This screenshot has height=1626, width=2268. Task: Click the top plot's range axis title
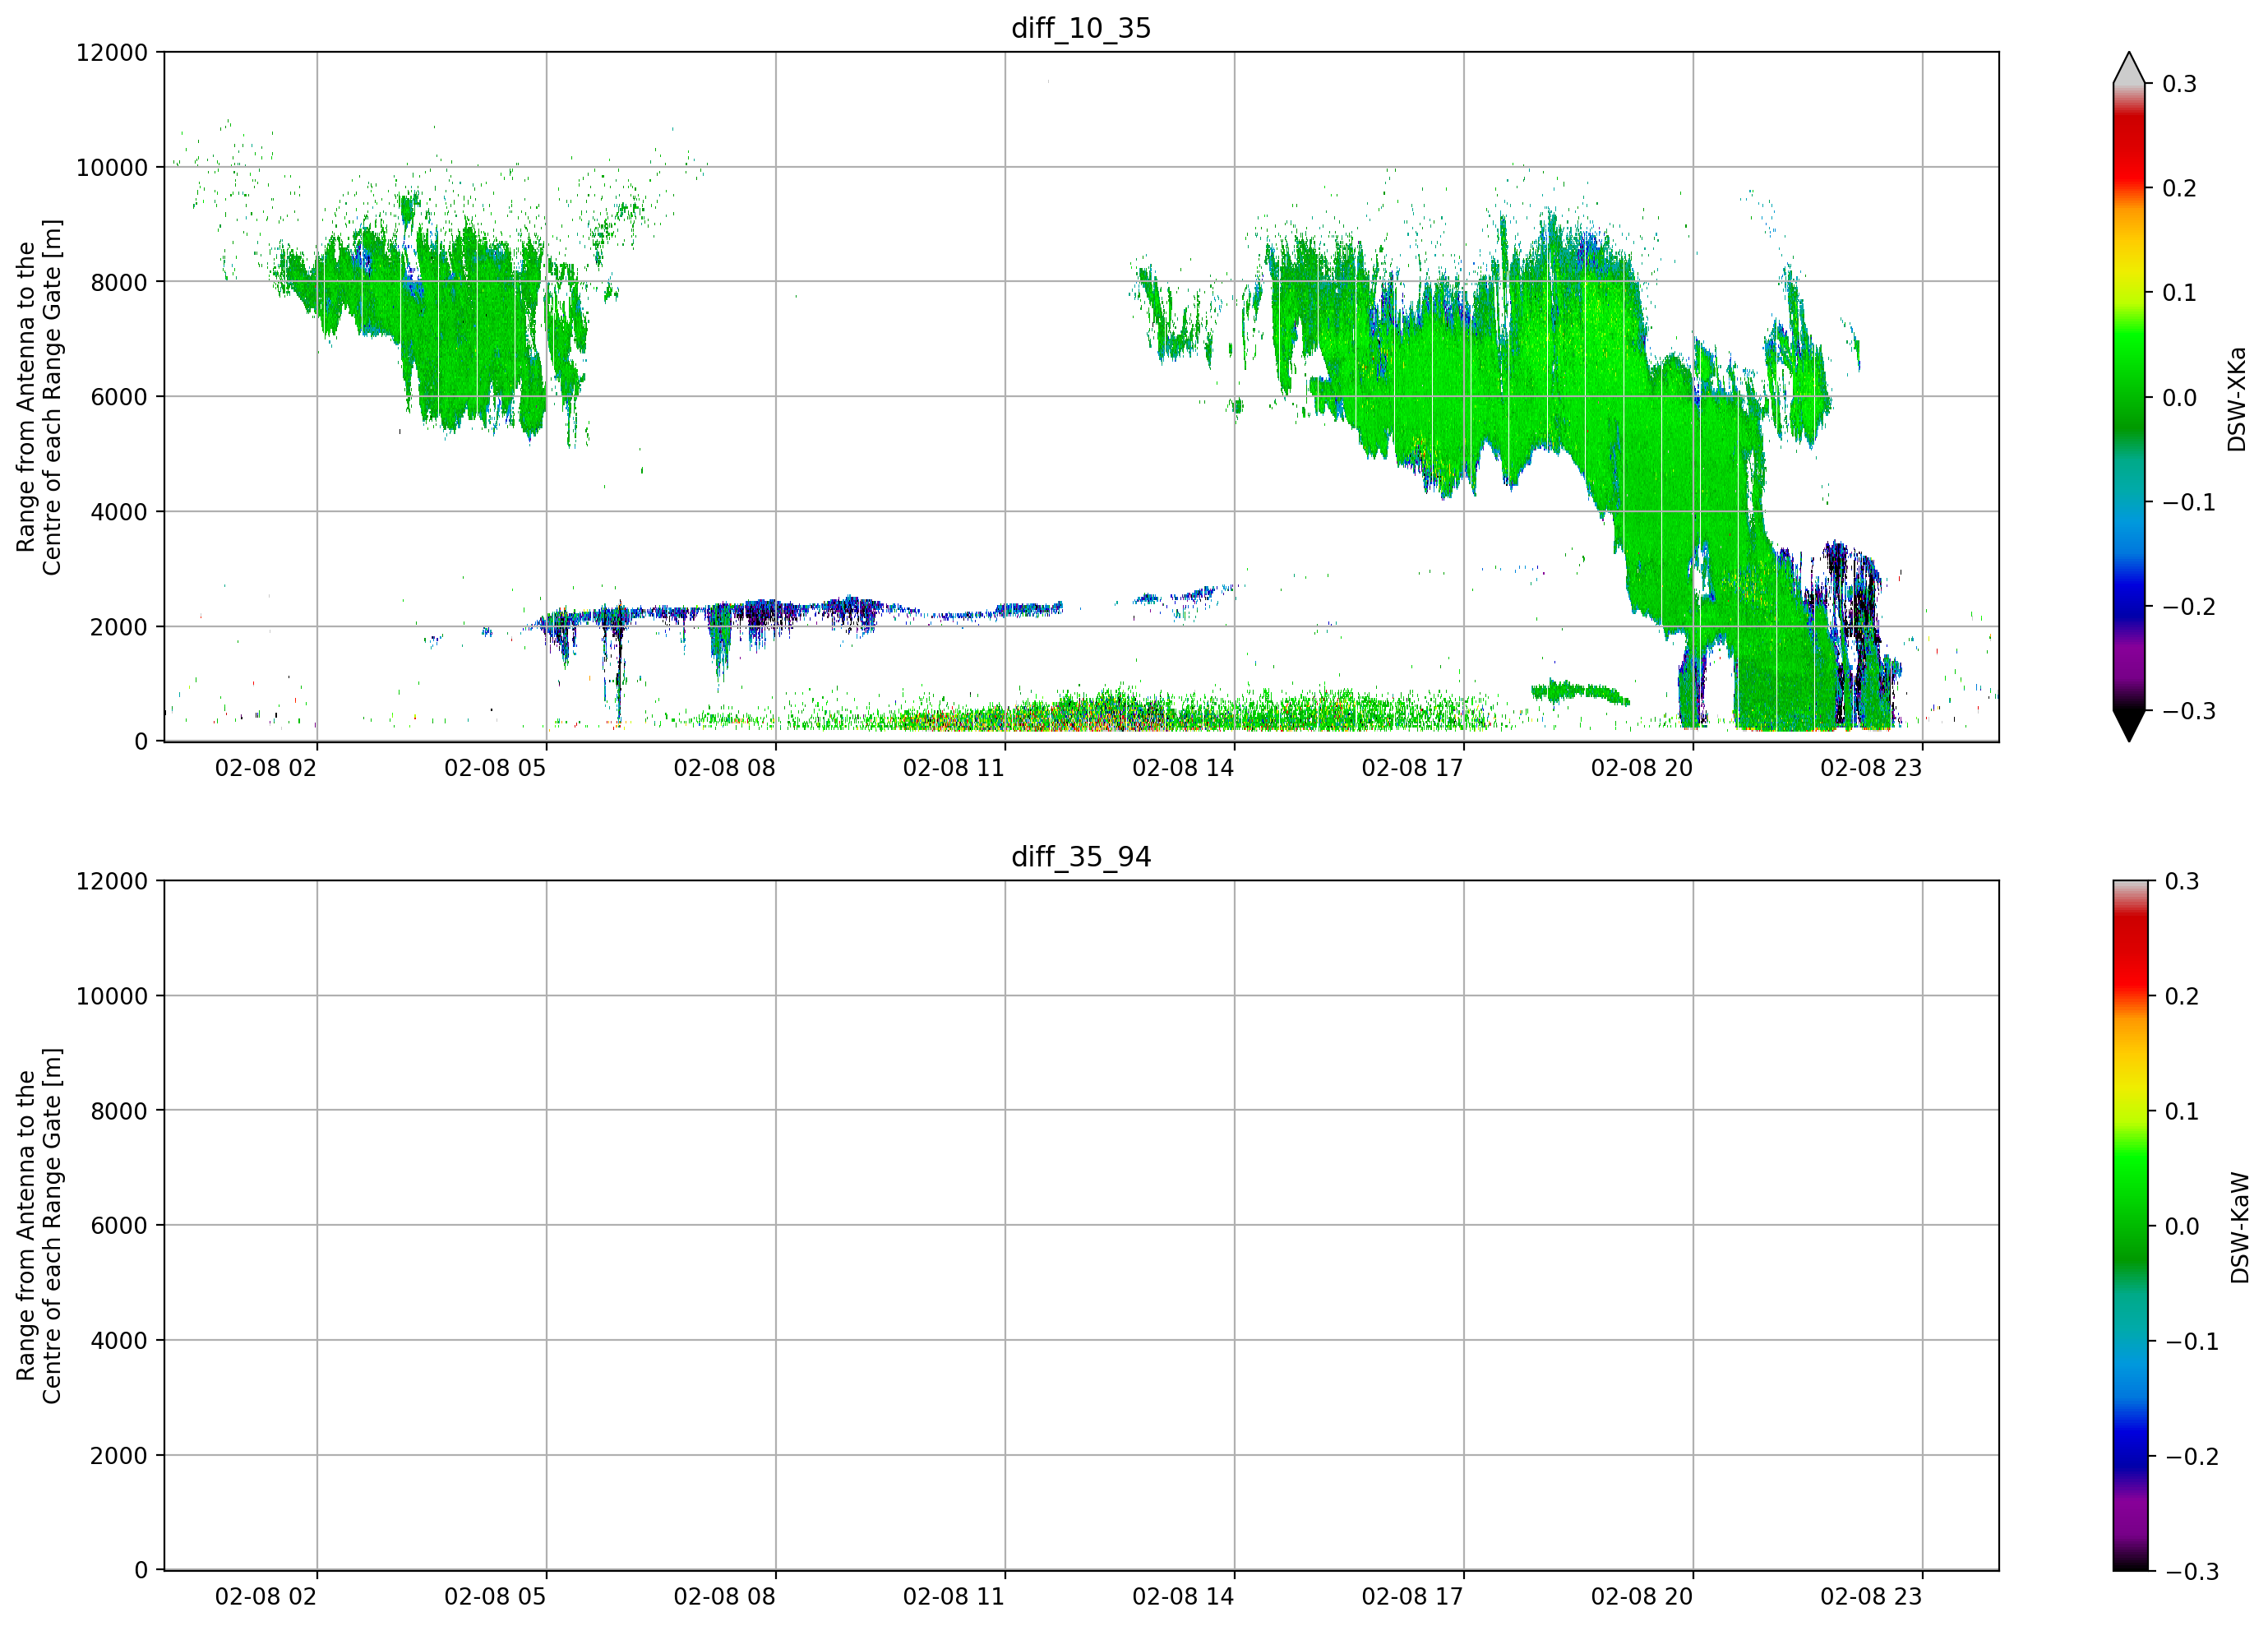click(39, 397)
